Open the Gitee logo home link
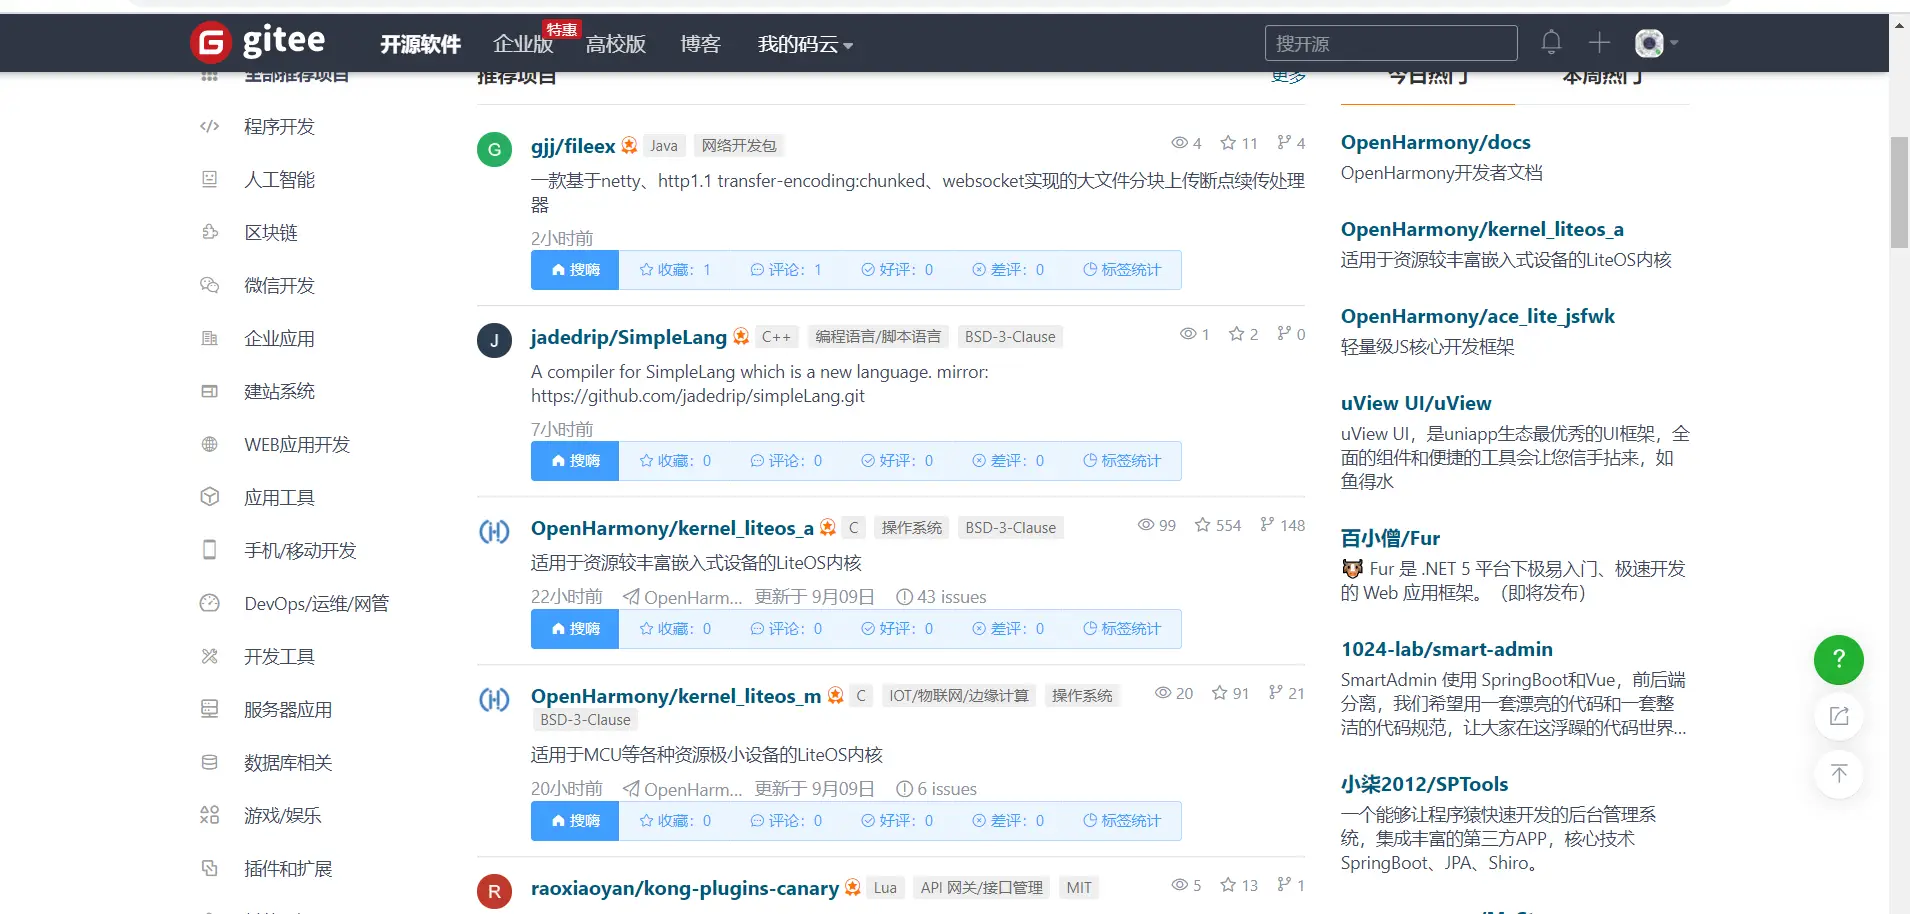Screen dimensions: 1910x914 (x=258, y=42)
